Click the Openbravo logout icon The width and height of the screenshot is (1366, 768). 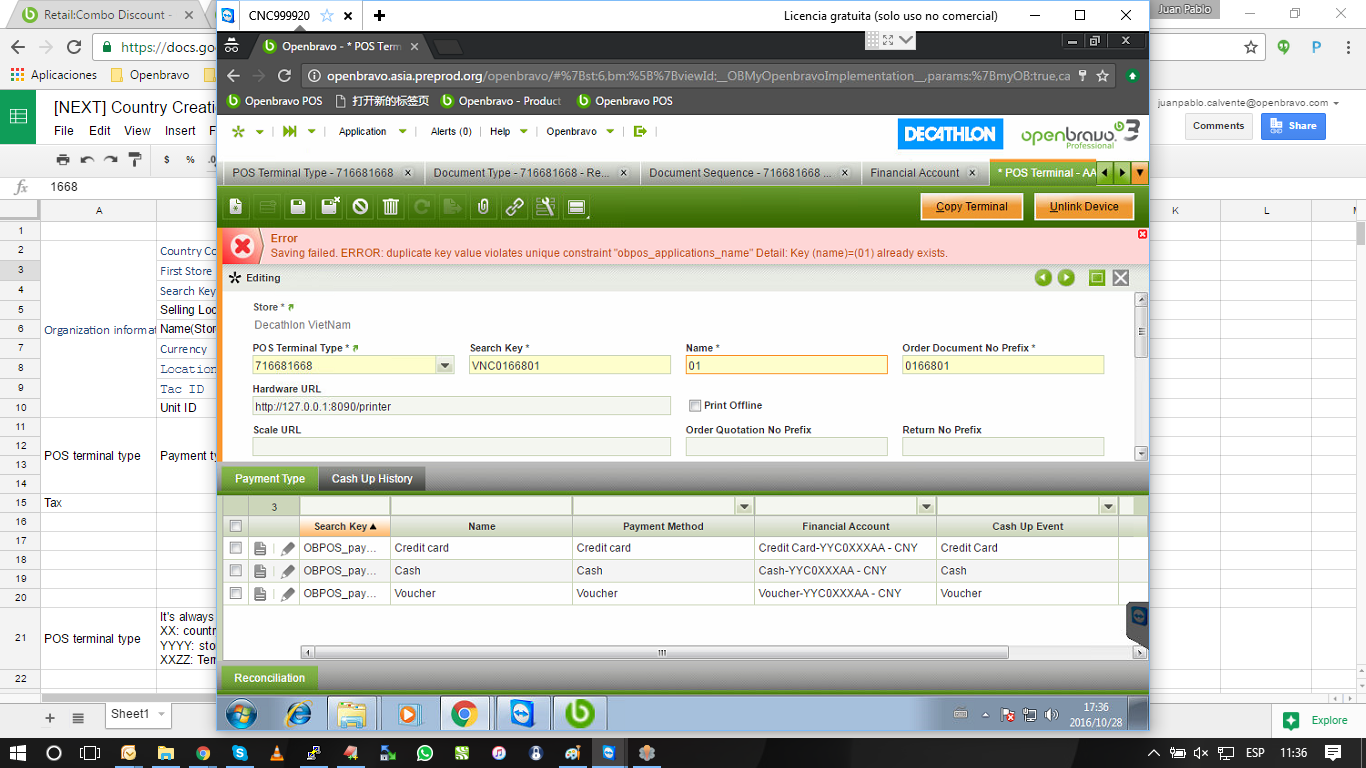point(641,131)
